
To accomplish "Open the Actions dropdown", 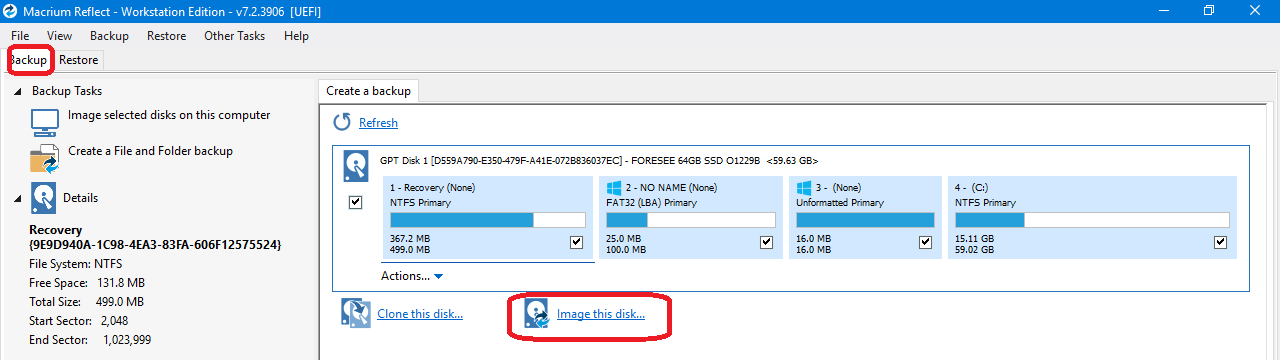I will pyautogui.click(x=411, y=275).
